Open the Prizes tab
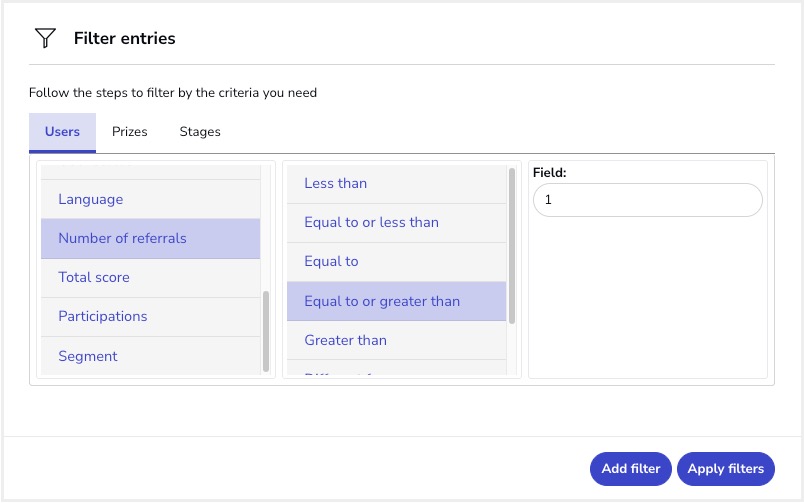Screen dimensions: 804x503 pos(130,132)
